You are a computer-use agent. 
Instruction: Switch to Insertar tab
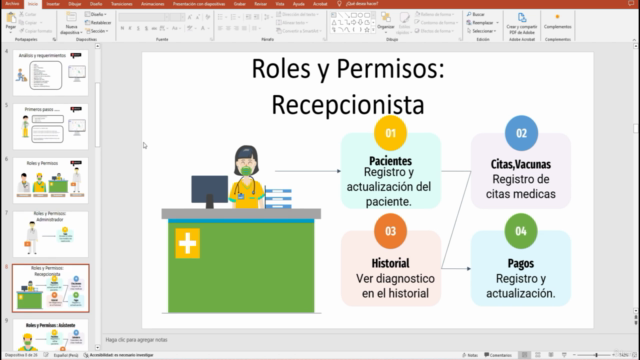pos(53,4)
